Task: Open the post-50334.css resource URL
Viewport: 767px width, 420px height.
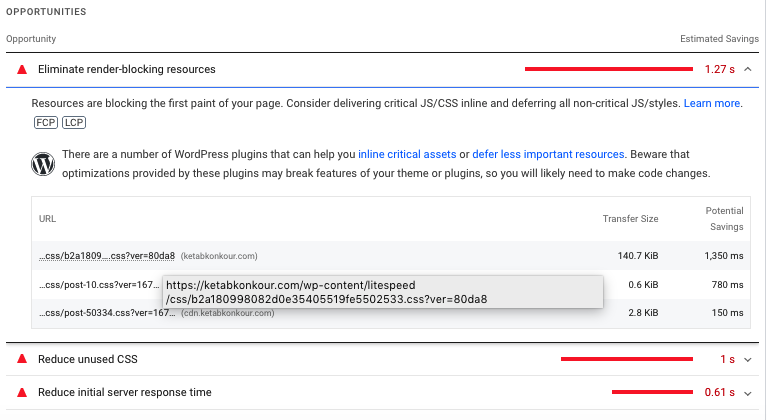Action: pyautogui.click(x=107, y=313)
